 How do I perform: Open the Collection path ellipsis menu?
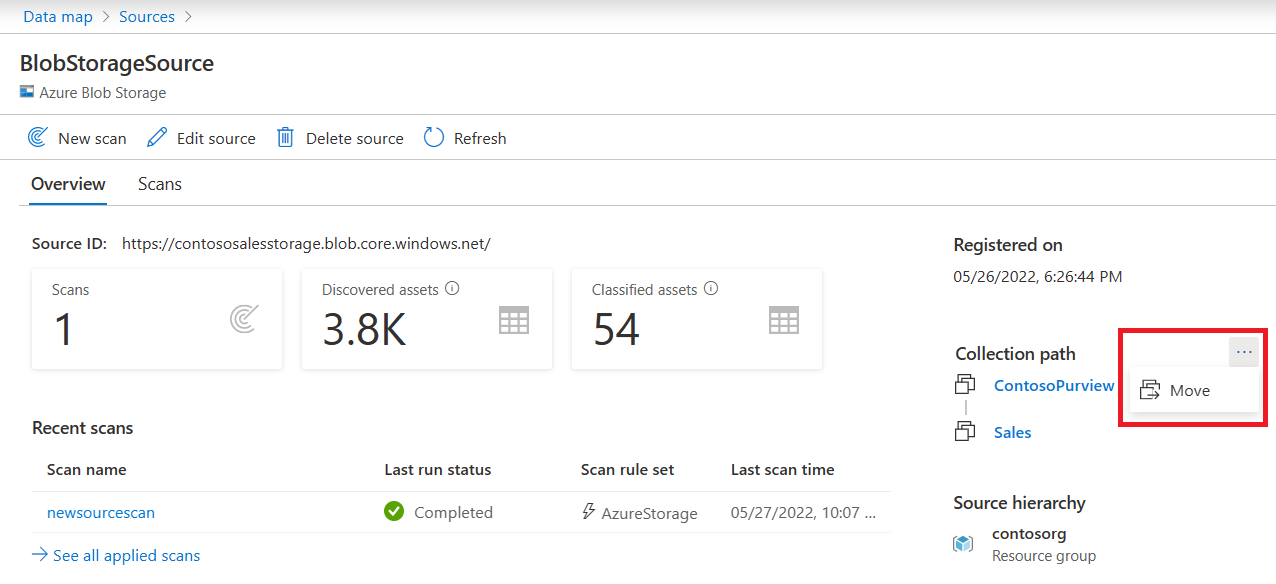coord(1243,352)
